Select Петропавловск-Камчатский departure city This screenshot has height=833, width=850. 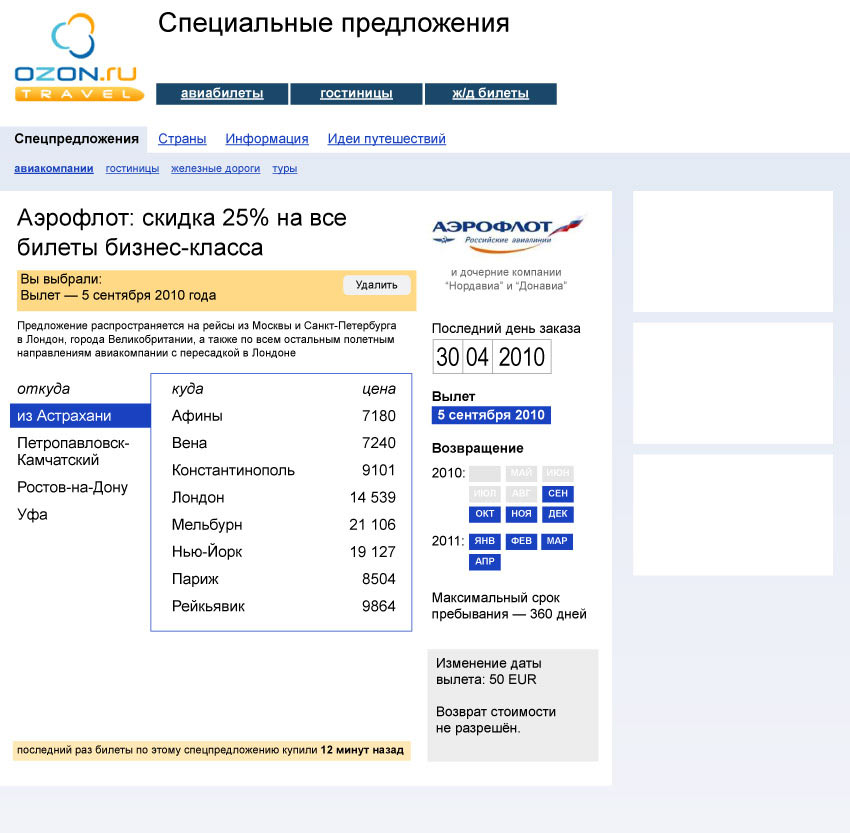(72, 451)
